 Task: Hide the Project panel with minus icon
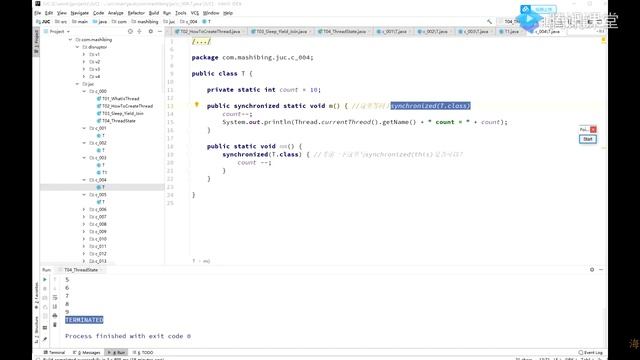[160, 31]
